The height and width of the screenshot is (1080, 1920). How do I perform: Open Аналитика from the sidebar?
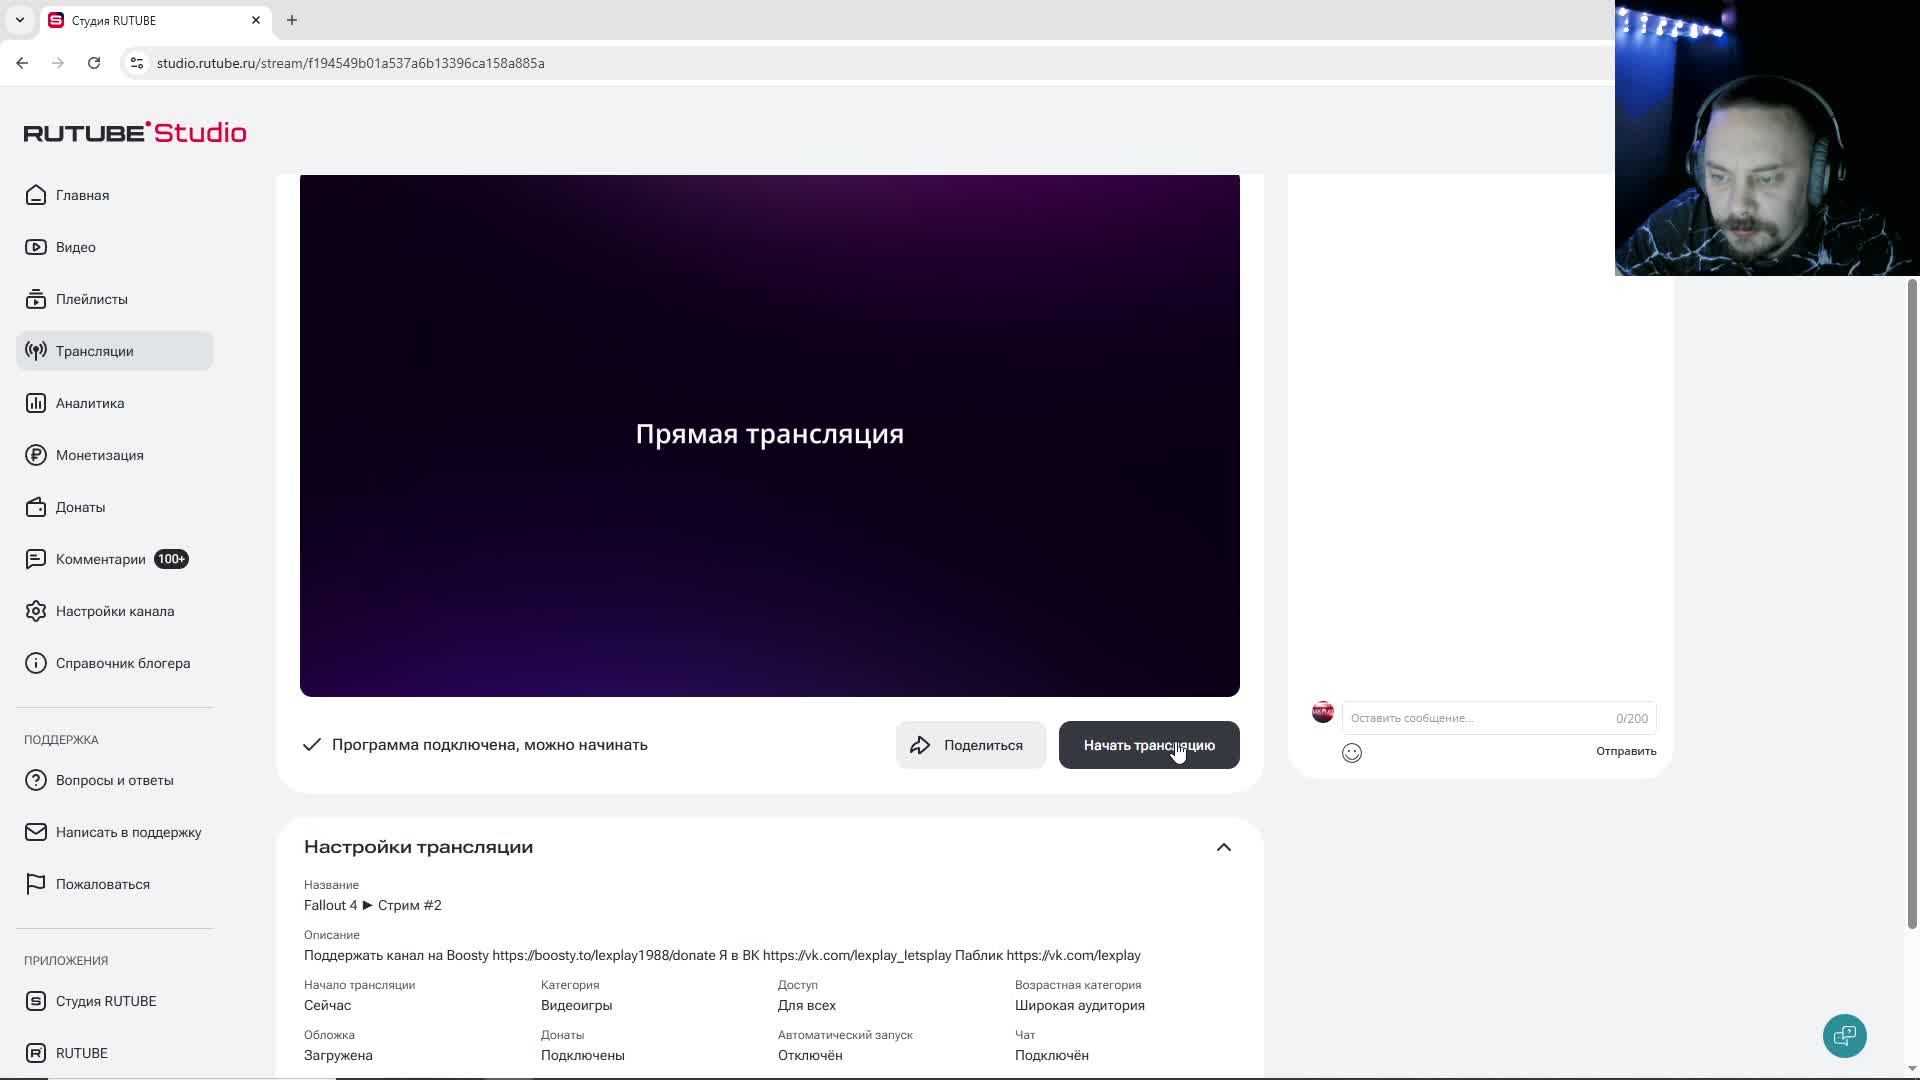(90, 403)
